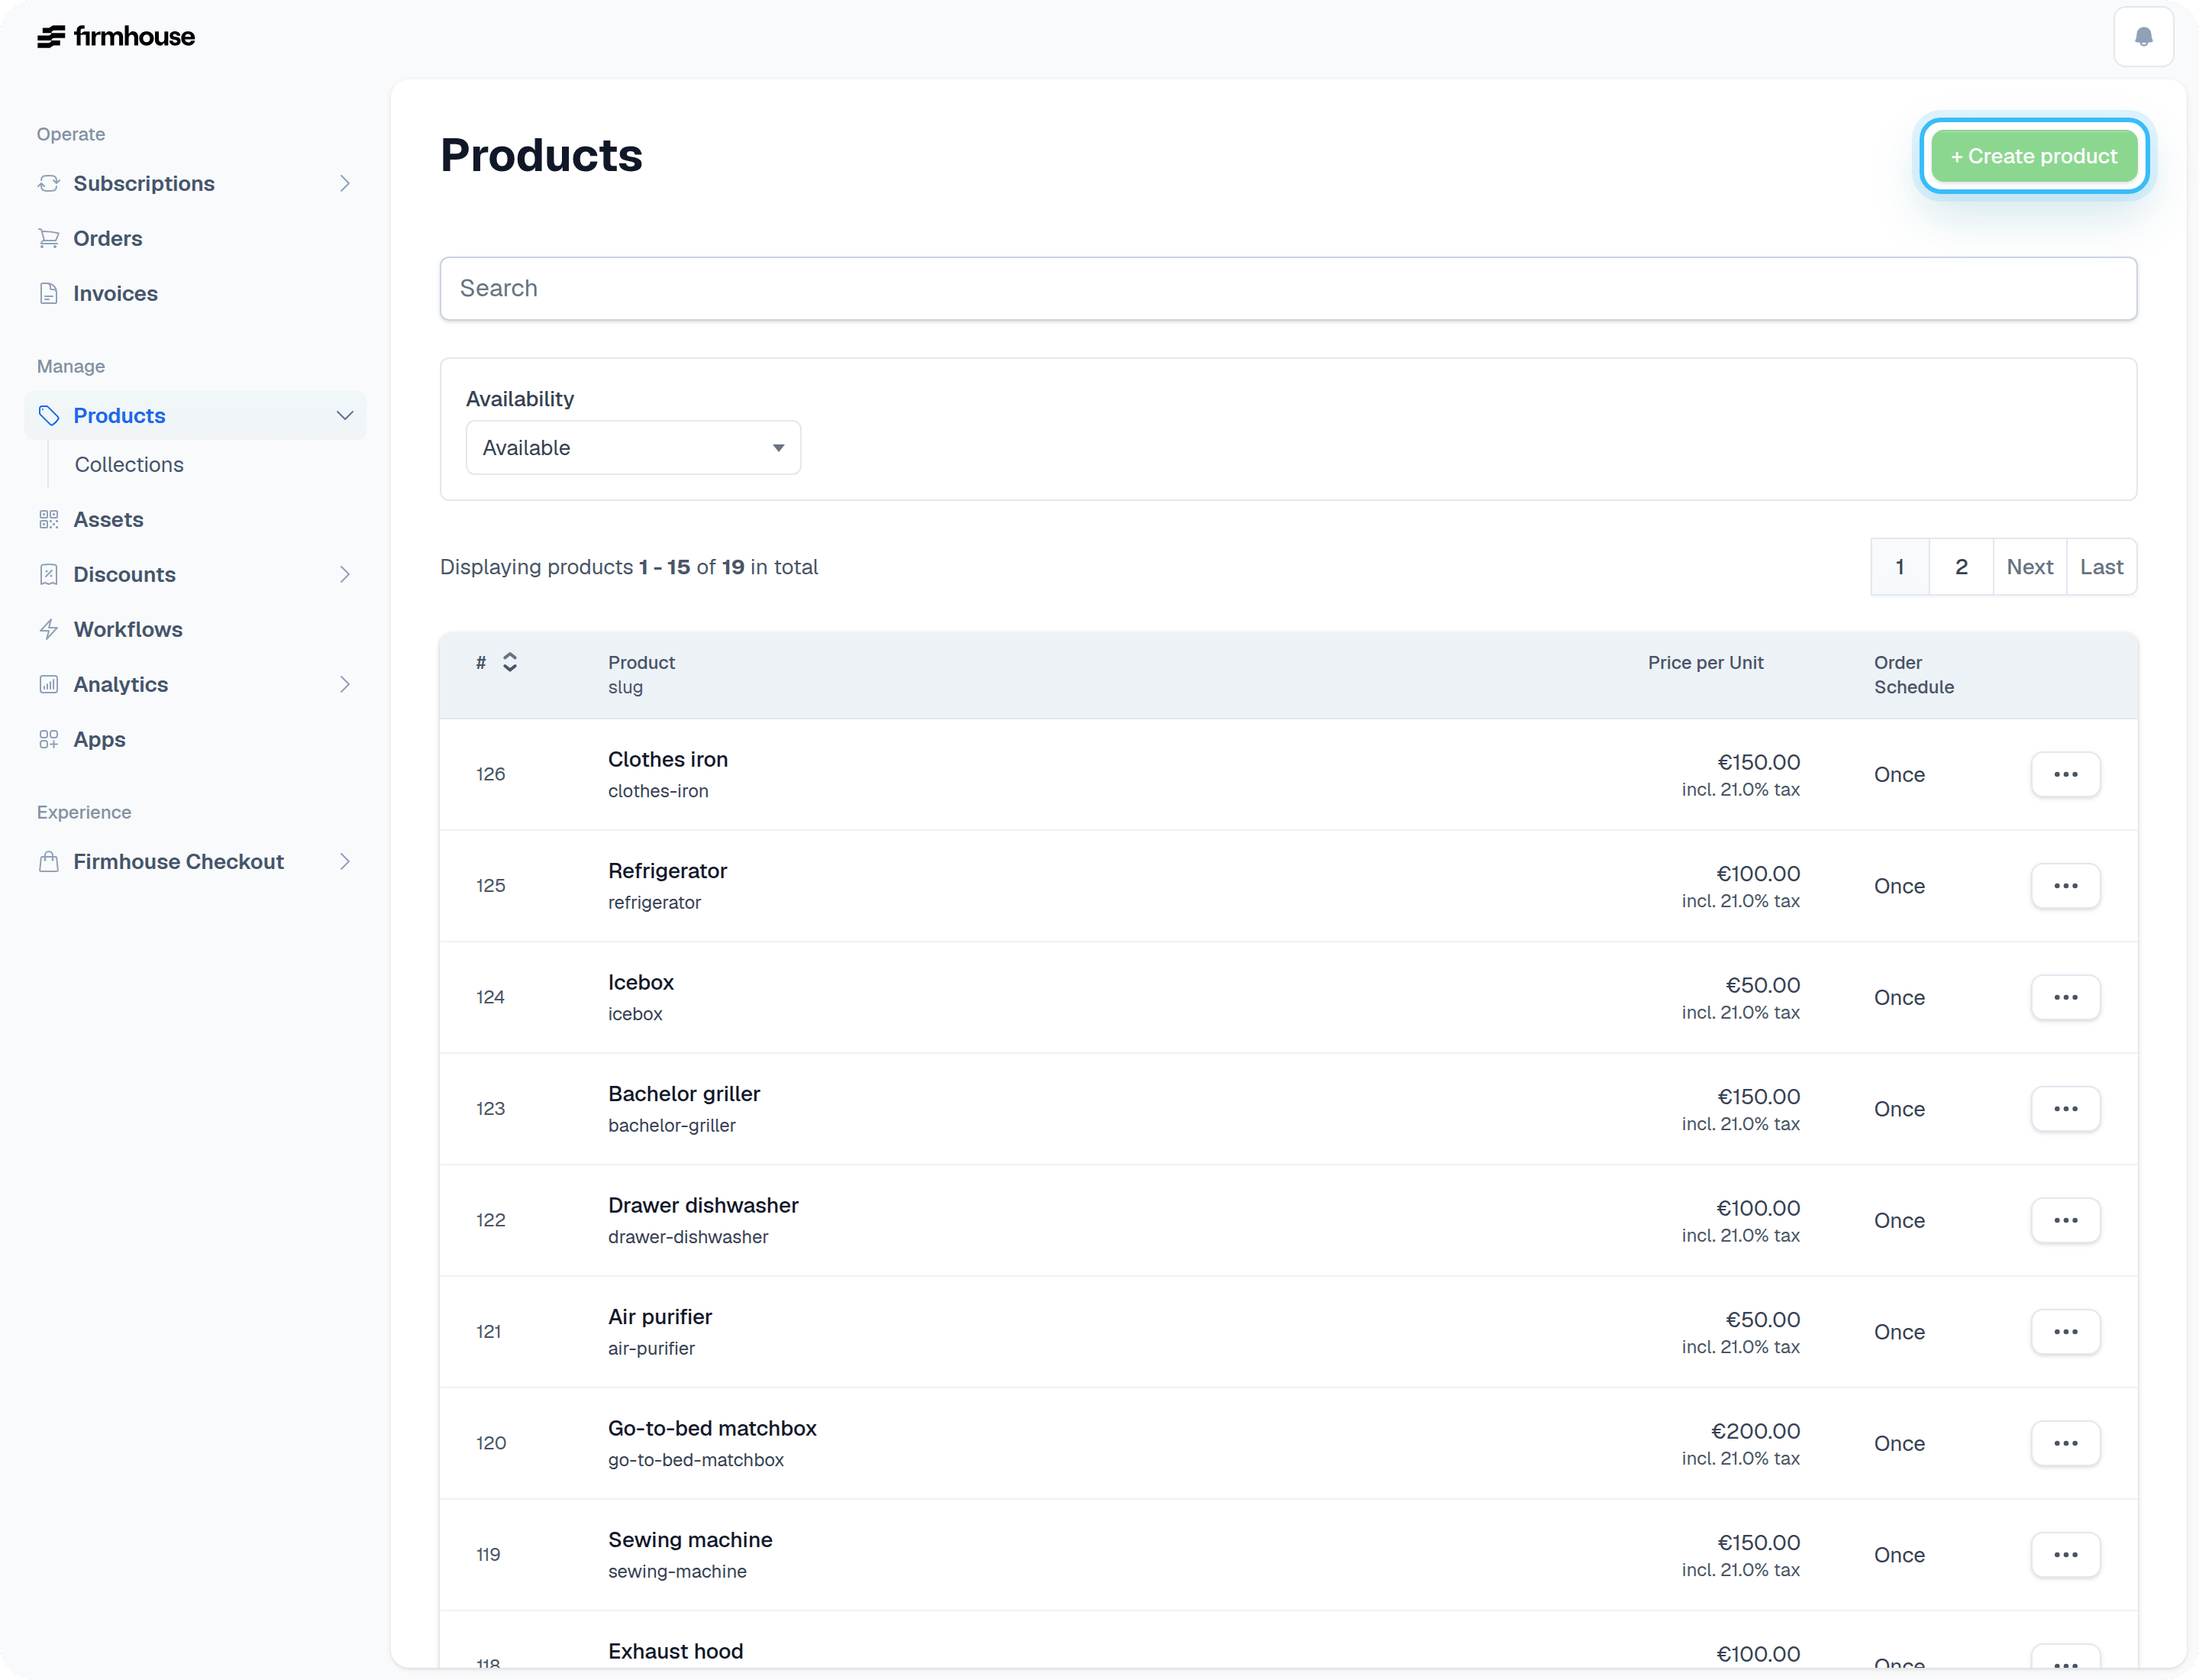Collapse the Products submenu chevron
This screenshot has height=1680, width=2199.
[345, 415]
